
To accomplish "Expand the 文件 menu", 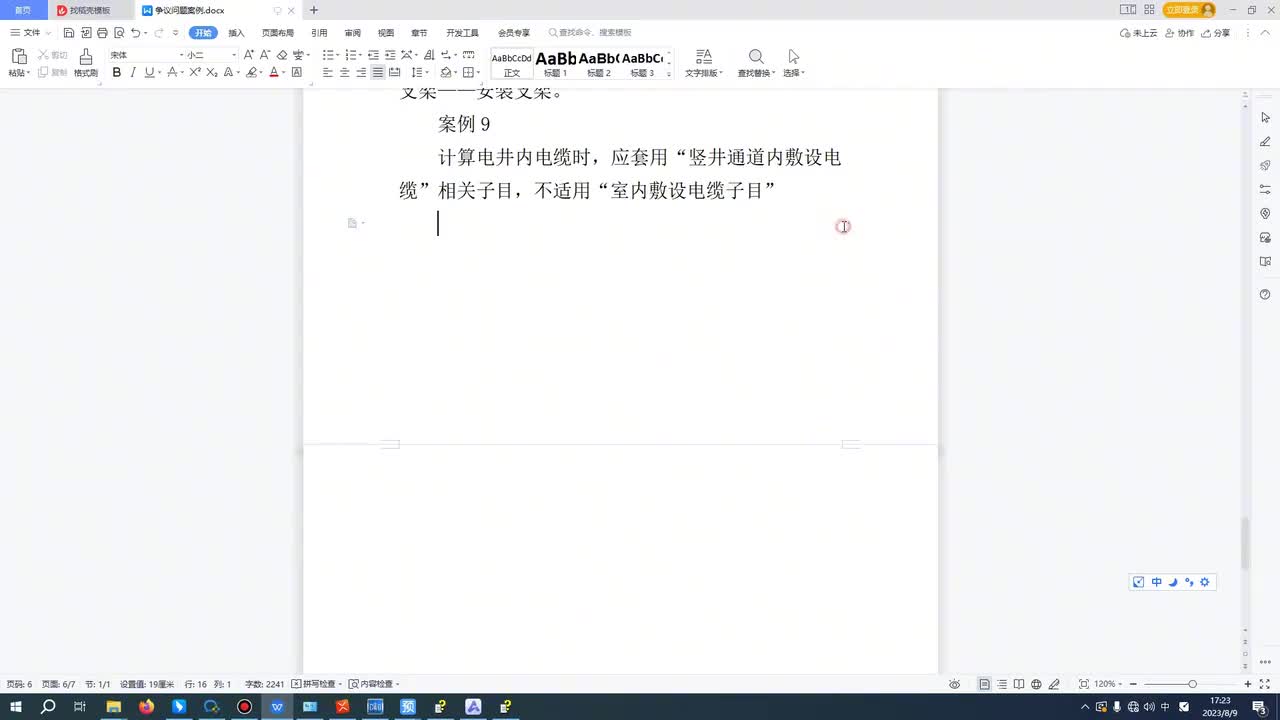I will [30, 33].
